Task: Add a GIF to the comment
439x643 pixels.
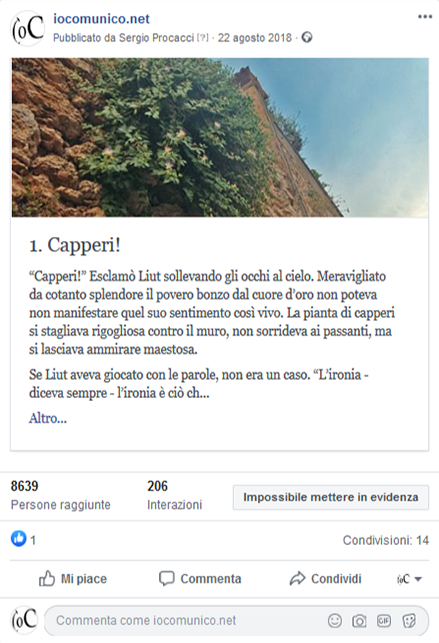Action: (384, 621)
